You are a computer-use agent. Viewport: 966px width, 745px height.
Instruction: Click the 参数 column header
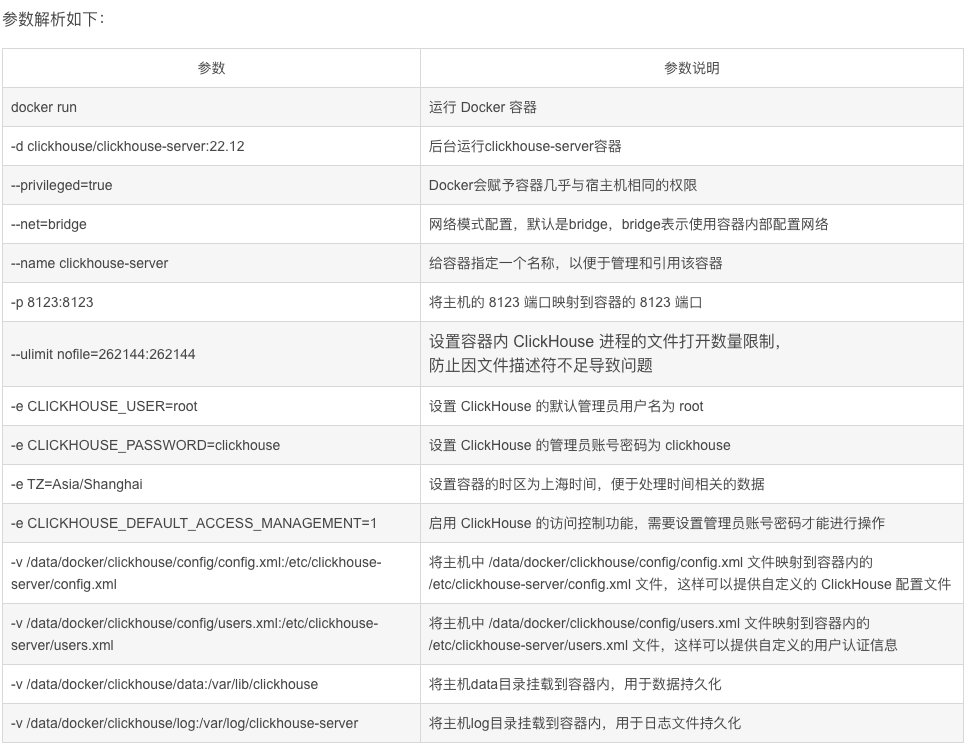click(x=211, y=68)
